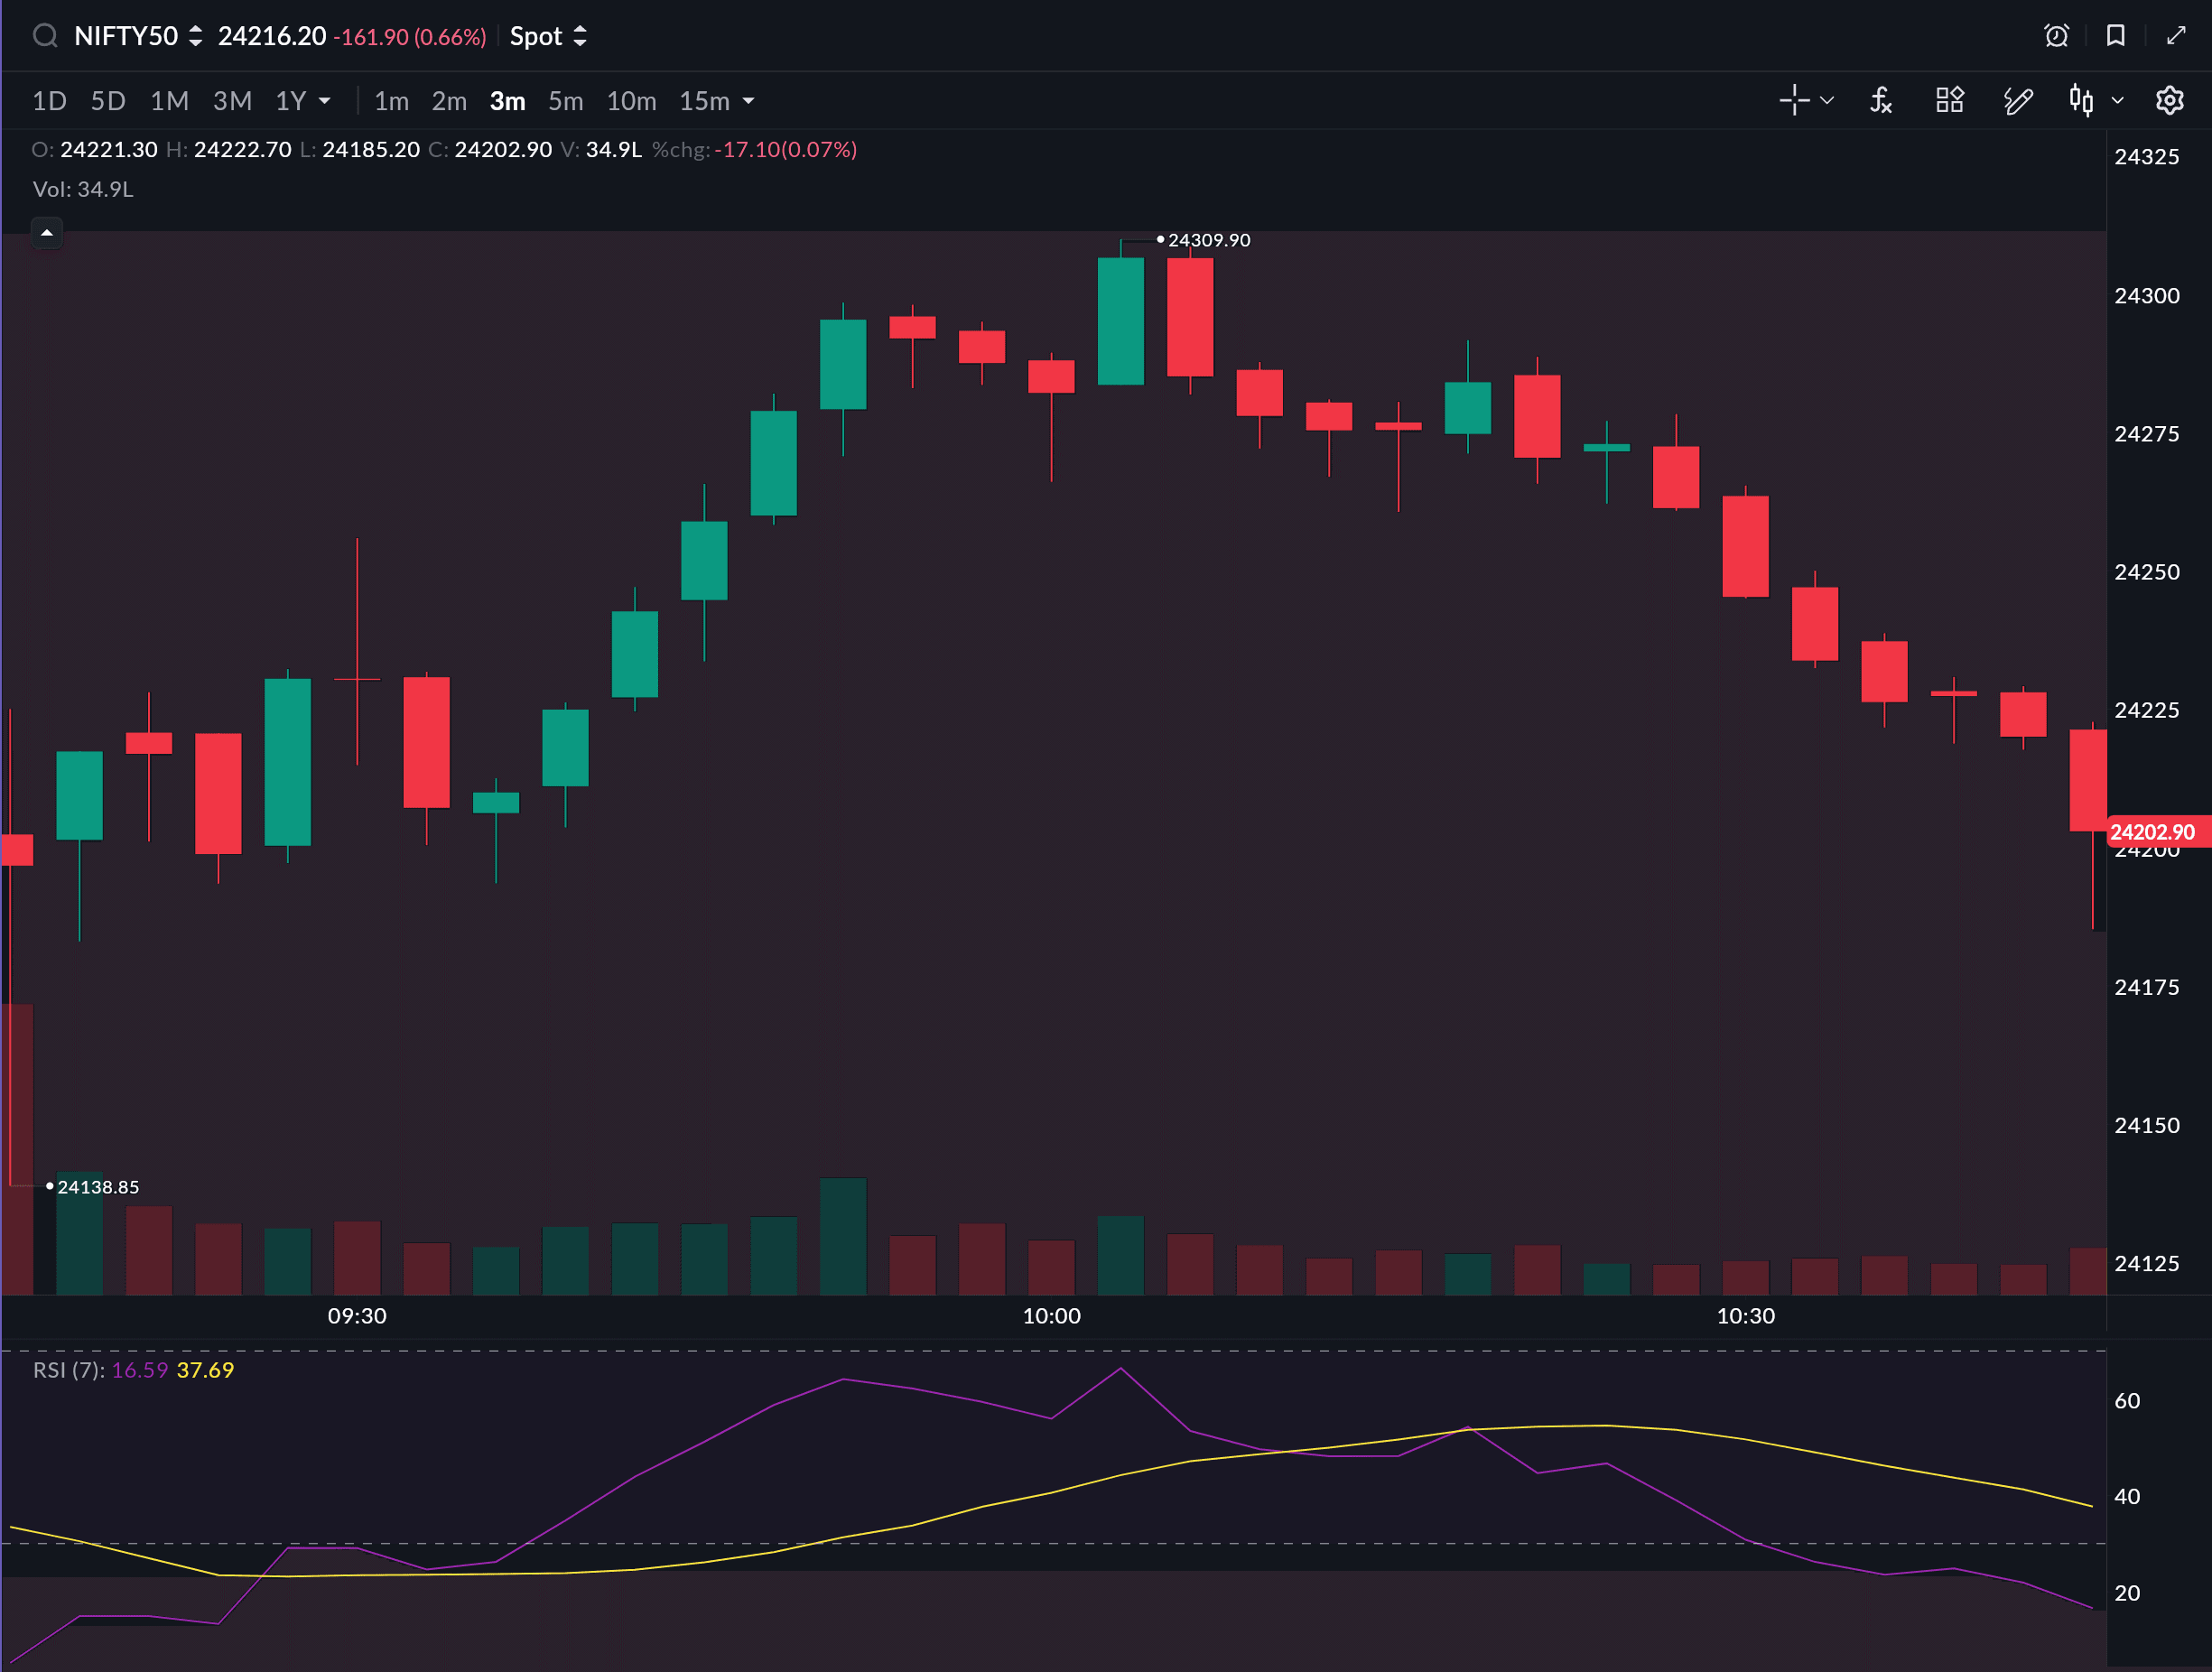Viewport: 2212px width, 1672px height.
Task: Click the symbol search magnifier icon
Action: (45, 37)
